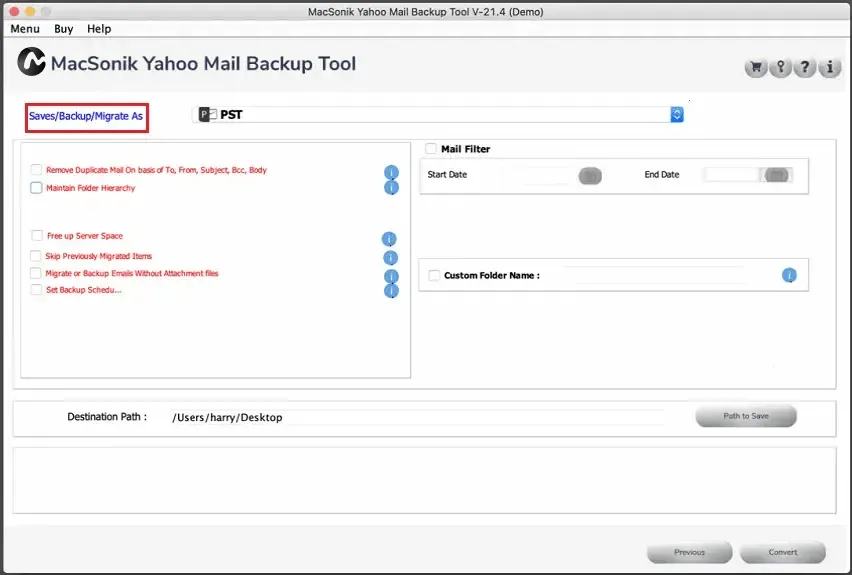852x575 pixels.
Task: Click the Saves/Backup/Migrate As label
Action: pos(86,116)
